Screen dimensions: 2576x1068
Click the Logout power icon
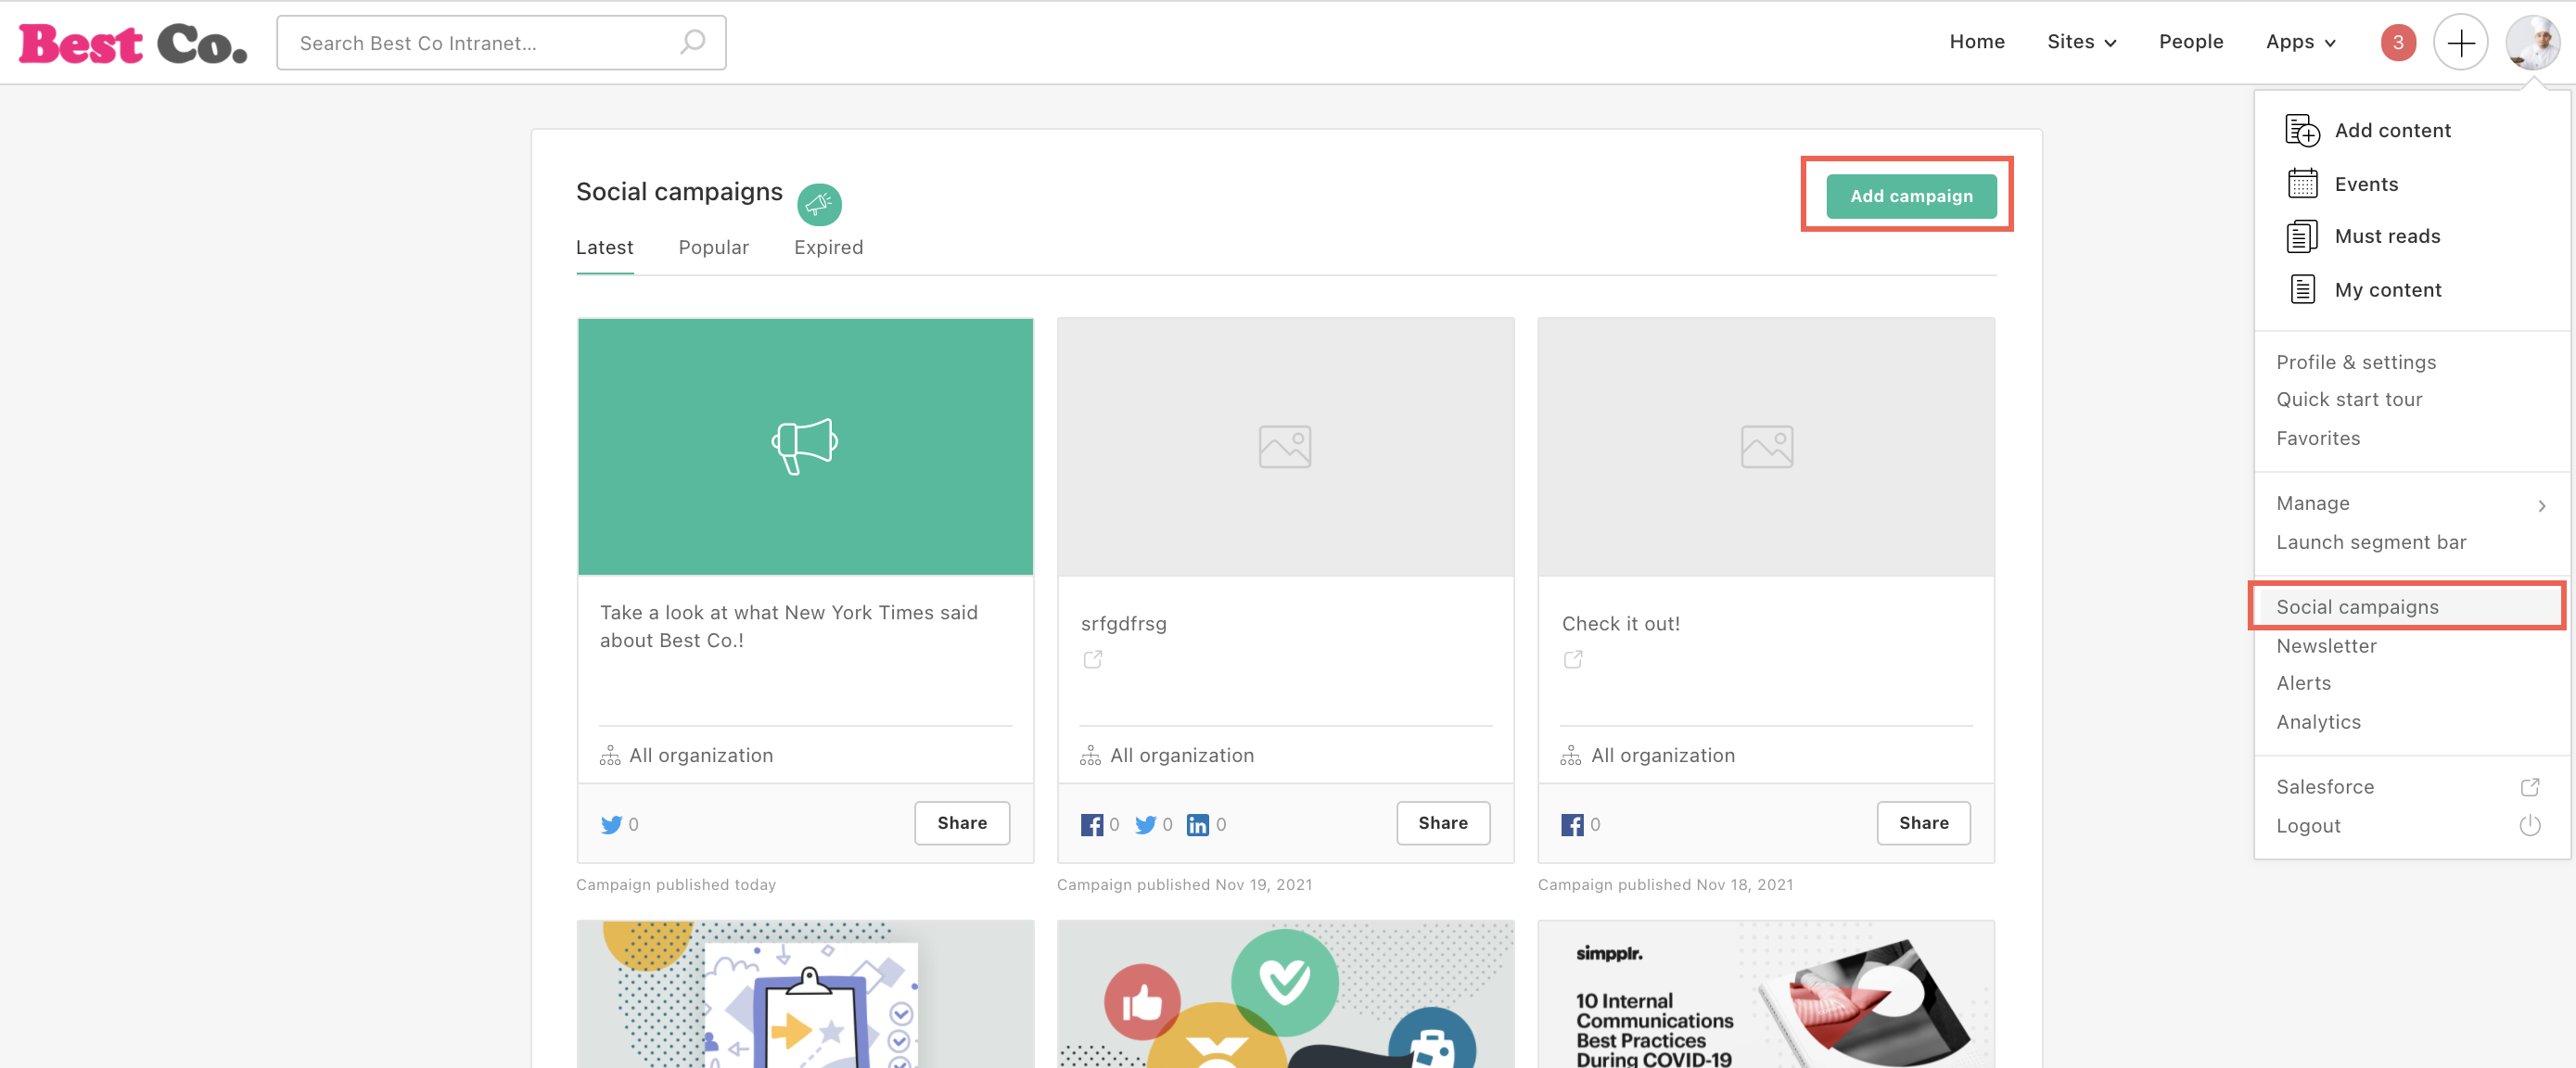pyautogui.click(x=2530, y=825)
